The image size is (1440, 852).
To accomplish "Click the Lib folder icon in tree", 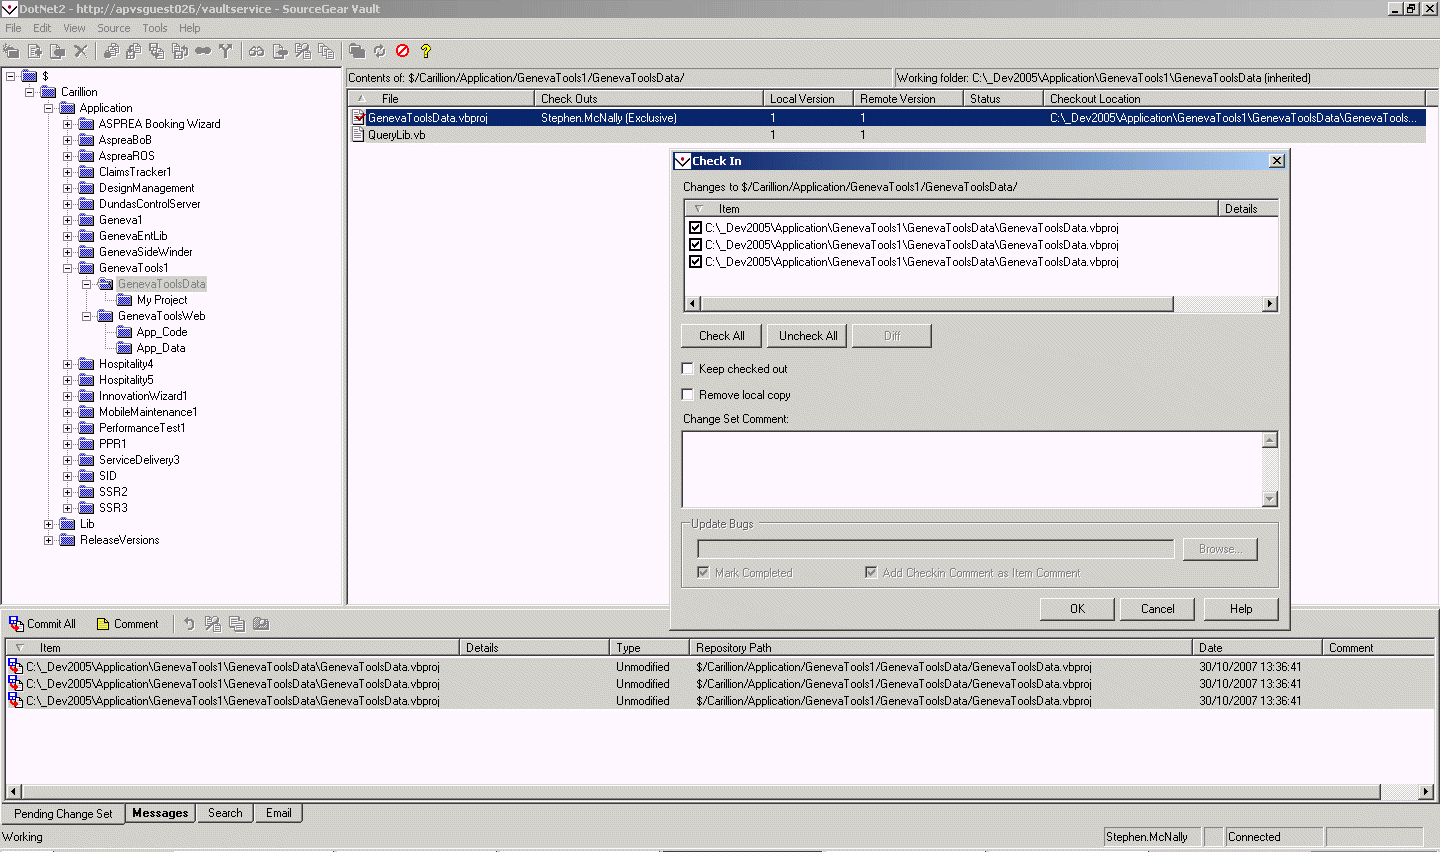I will coord(68,524).
